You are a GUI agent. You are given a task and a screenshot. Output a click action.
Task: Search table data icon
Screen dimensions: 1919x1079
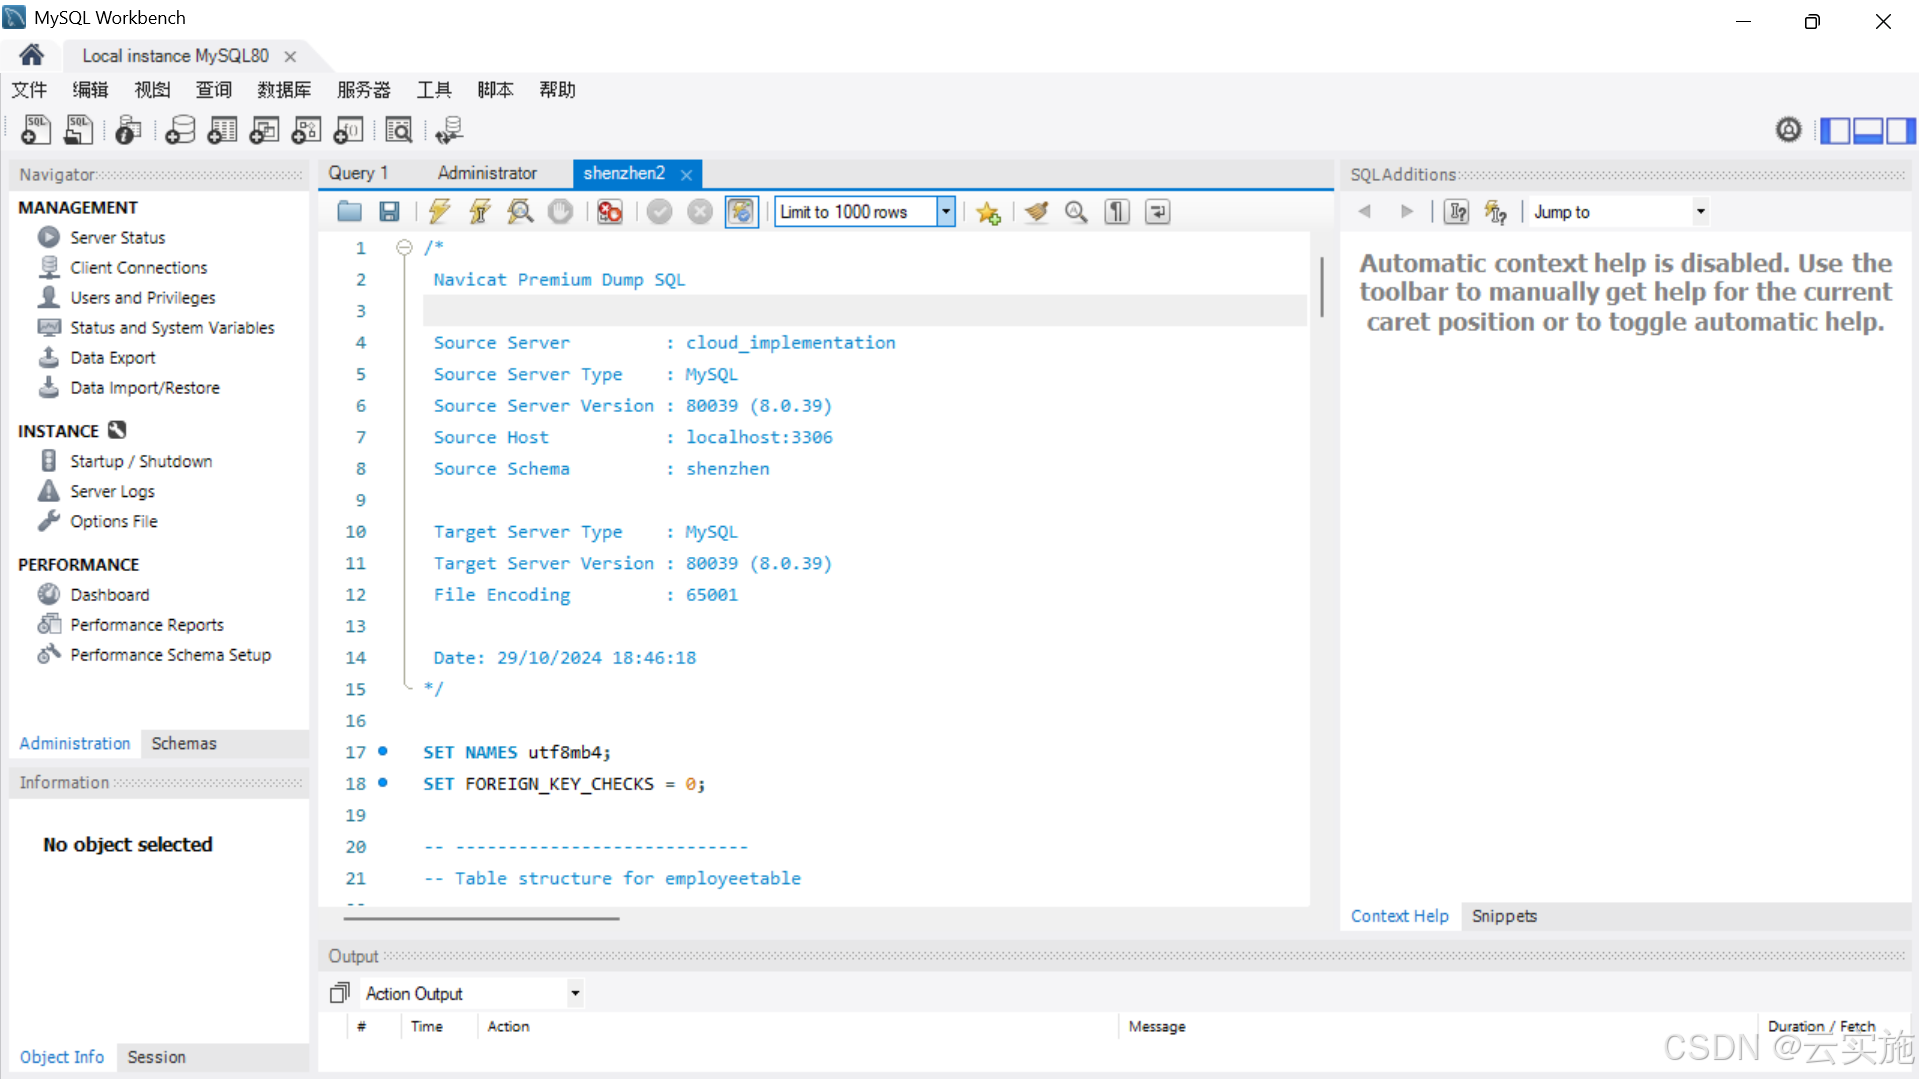tap(398, 130)
